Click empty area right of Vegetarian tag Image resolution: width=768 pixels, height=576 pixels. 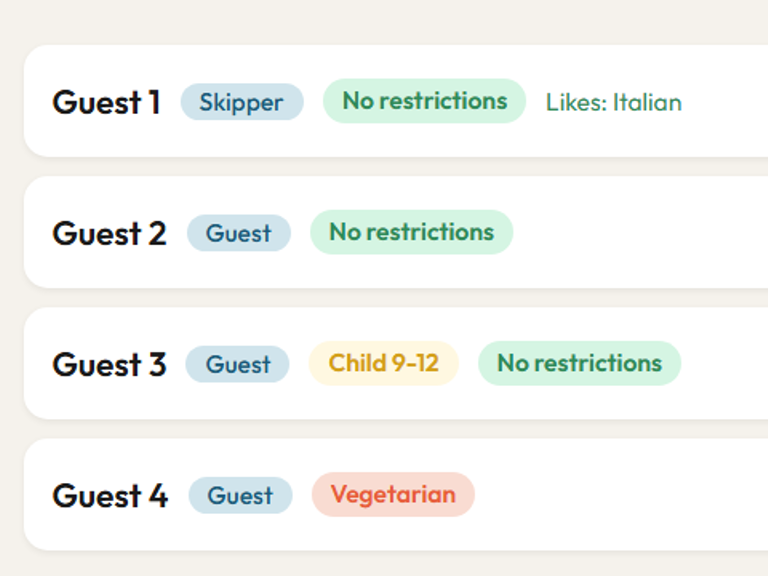620,495
